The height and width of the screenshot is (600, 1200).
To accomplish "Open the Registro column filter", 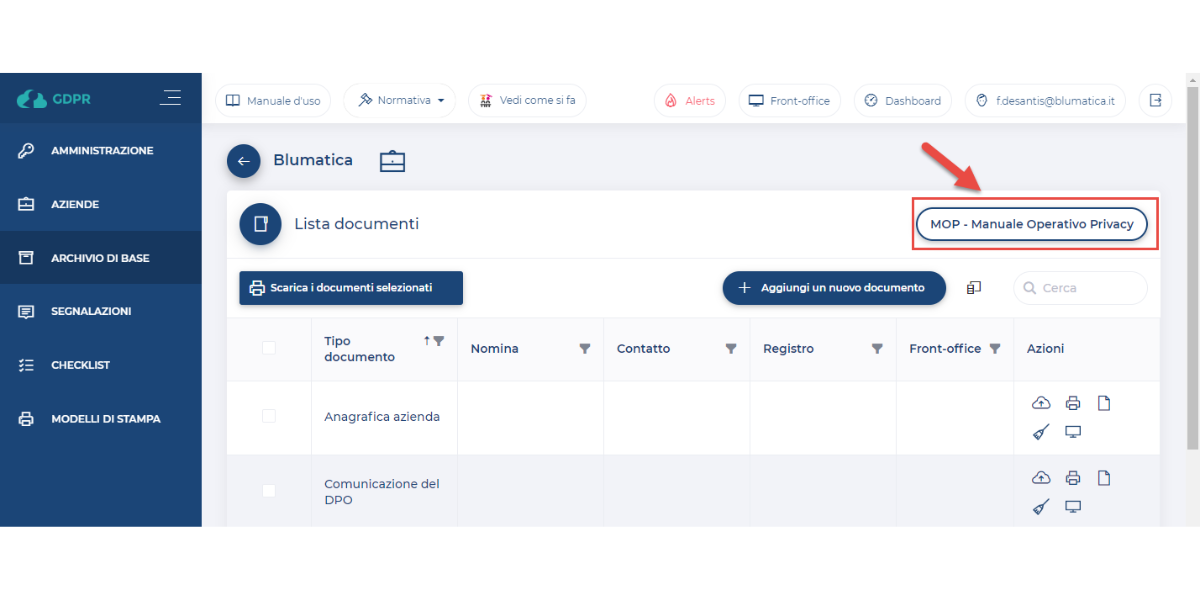I will point(877,349).
